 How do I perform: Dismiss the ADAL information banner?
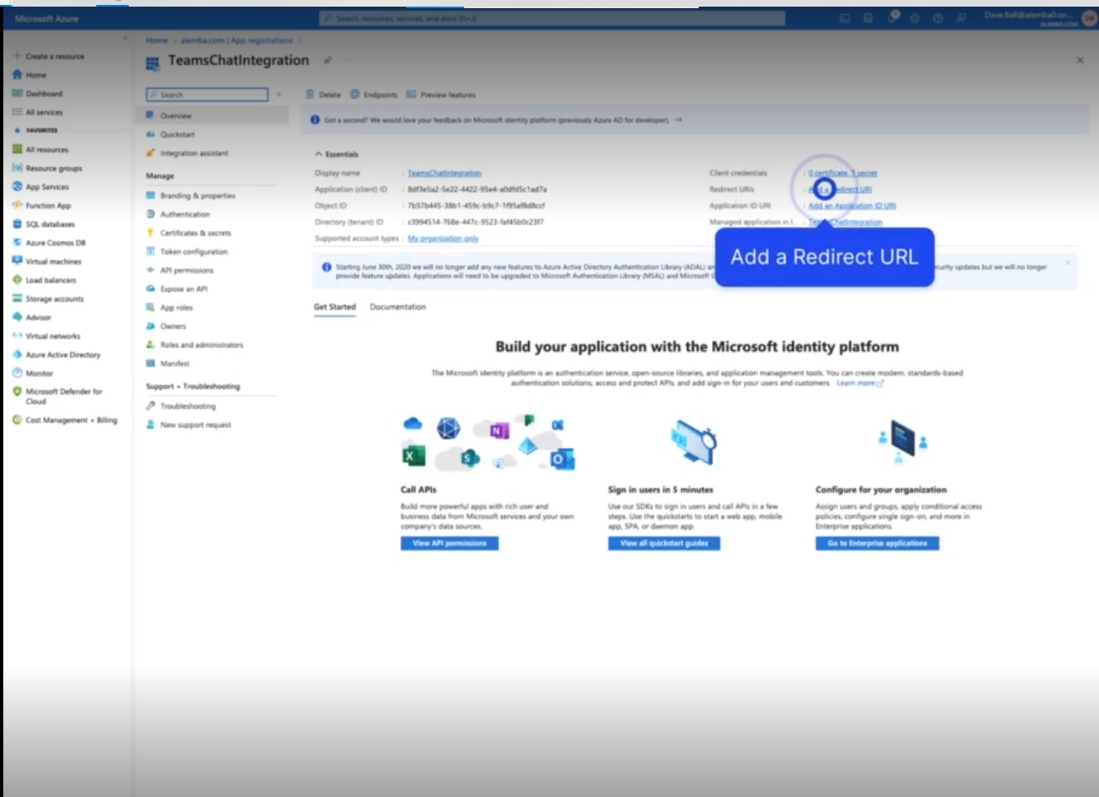[x=1067, y=263]
